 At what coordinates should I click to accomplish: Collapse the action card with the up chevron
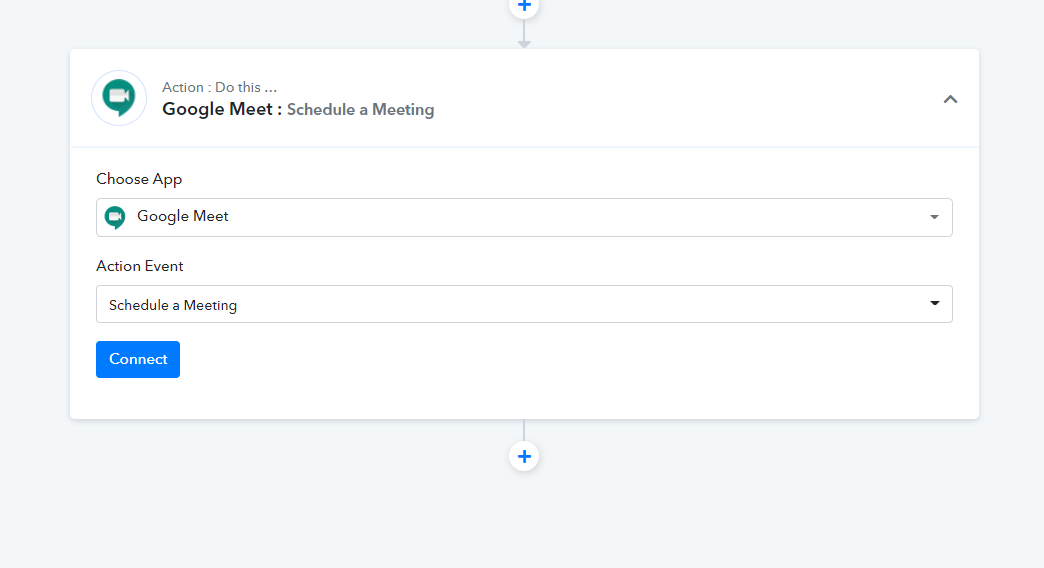point(950,99)
